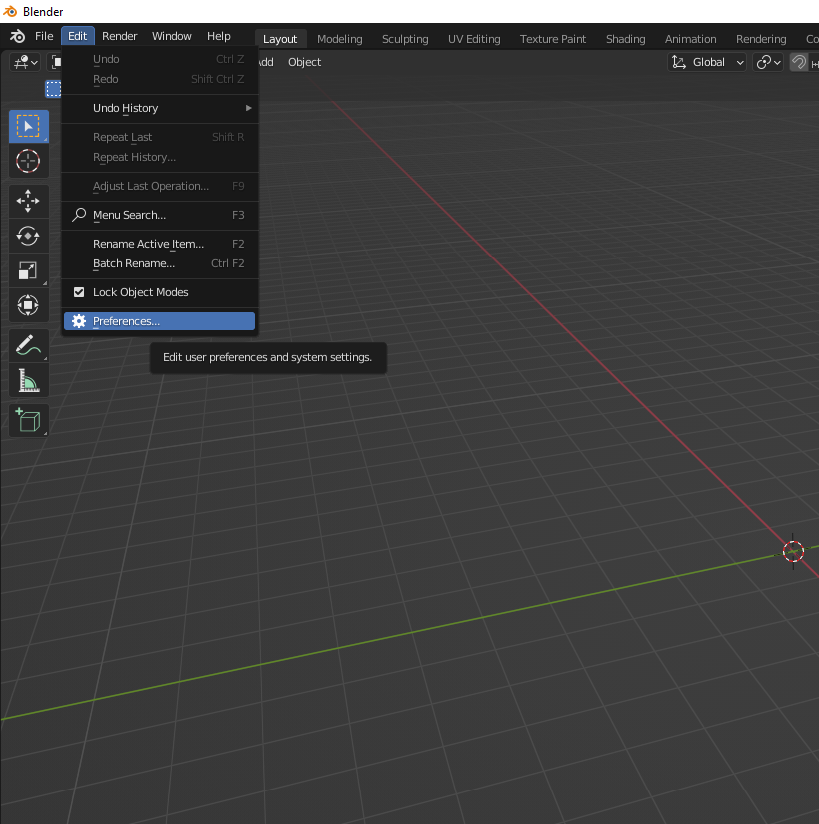Click the Blender logo icon
819x824 pixels.
click(x=18, y=37)
